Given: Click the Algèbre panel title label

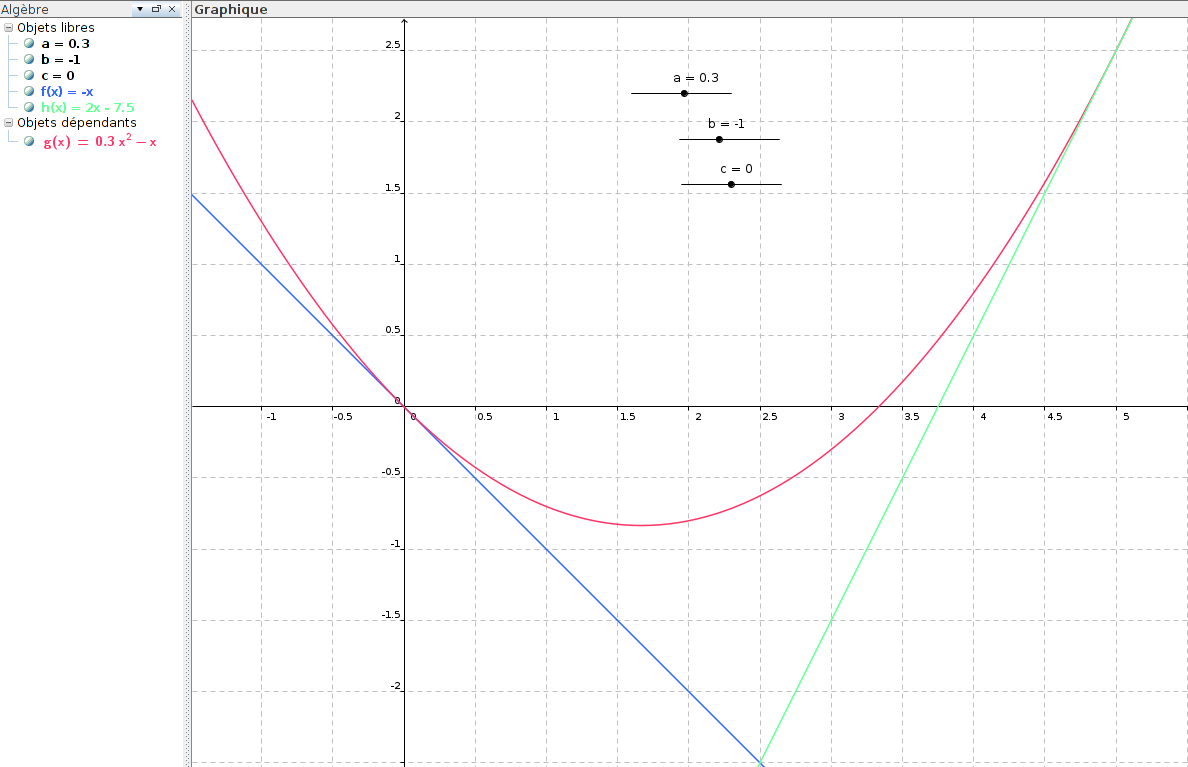Looking at the screenshot, I should click(x=26, y=9).
